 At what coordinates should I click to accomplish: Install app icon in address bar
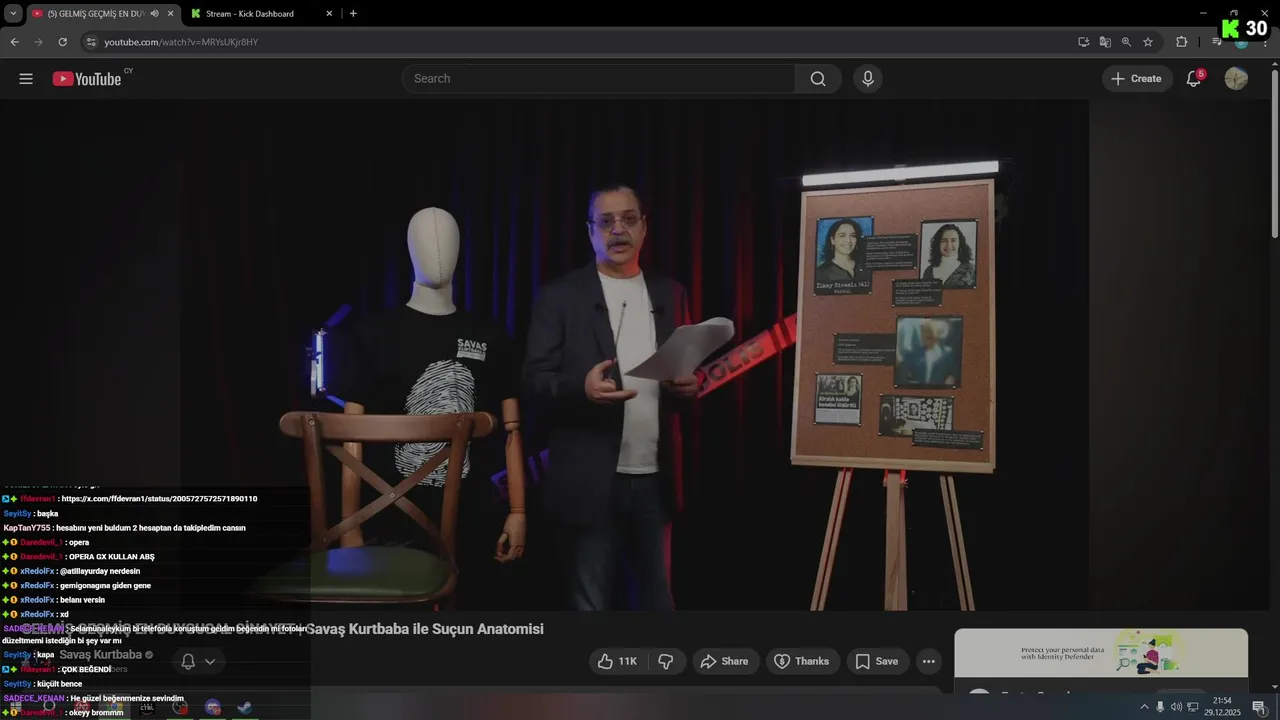coord(1083,42)
